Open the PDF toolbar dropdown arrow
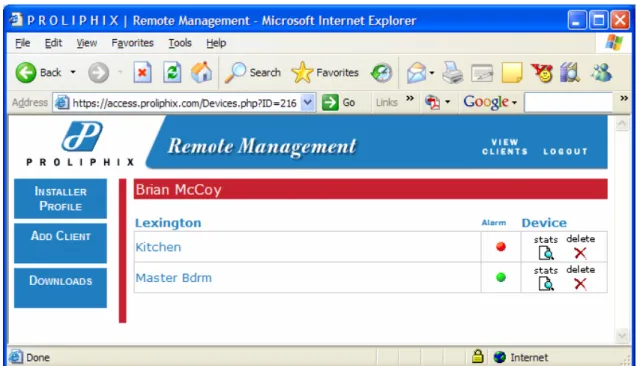The image size is (640, 366). tap(448, 102)
